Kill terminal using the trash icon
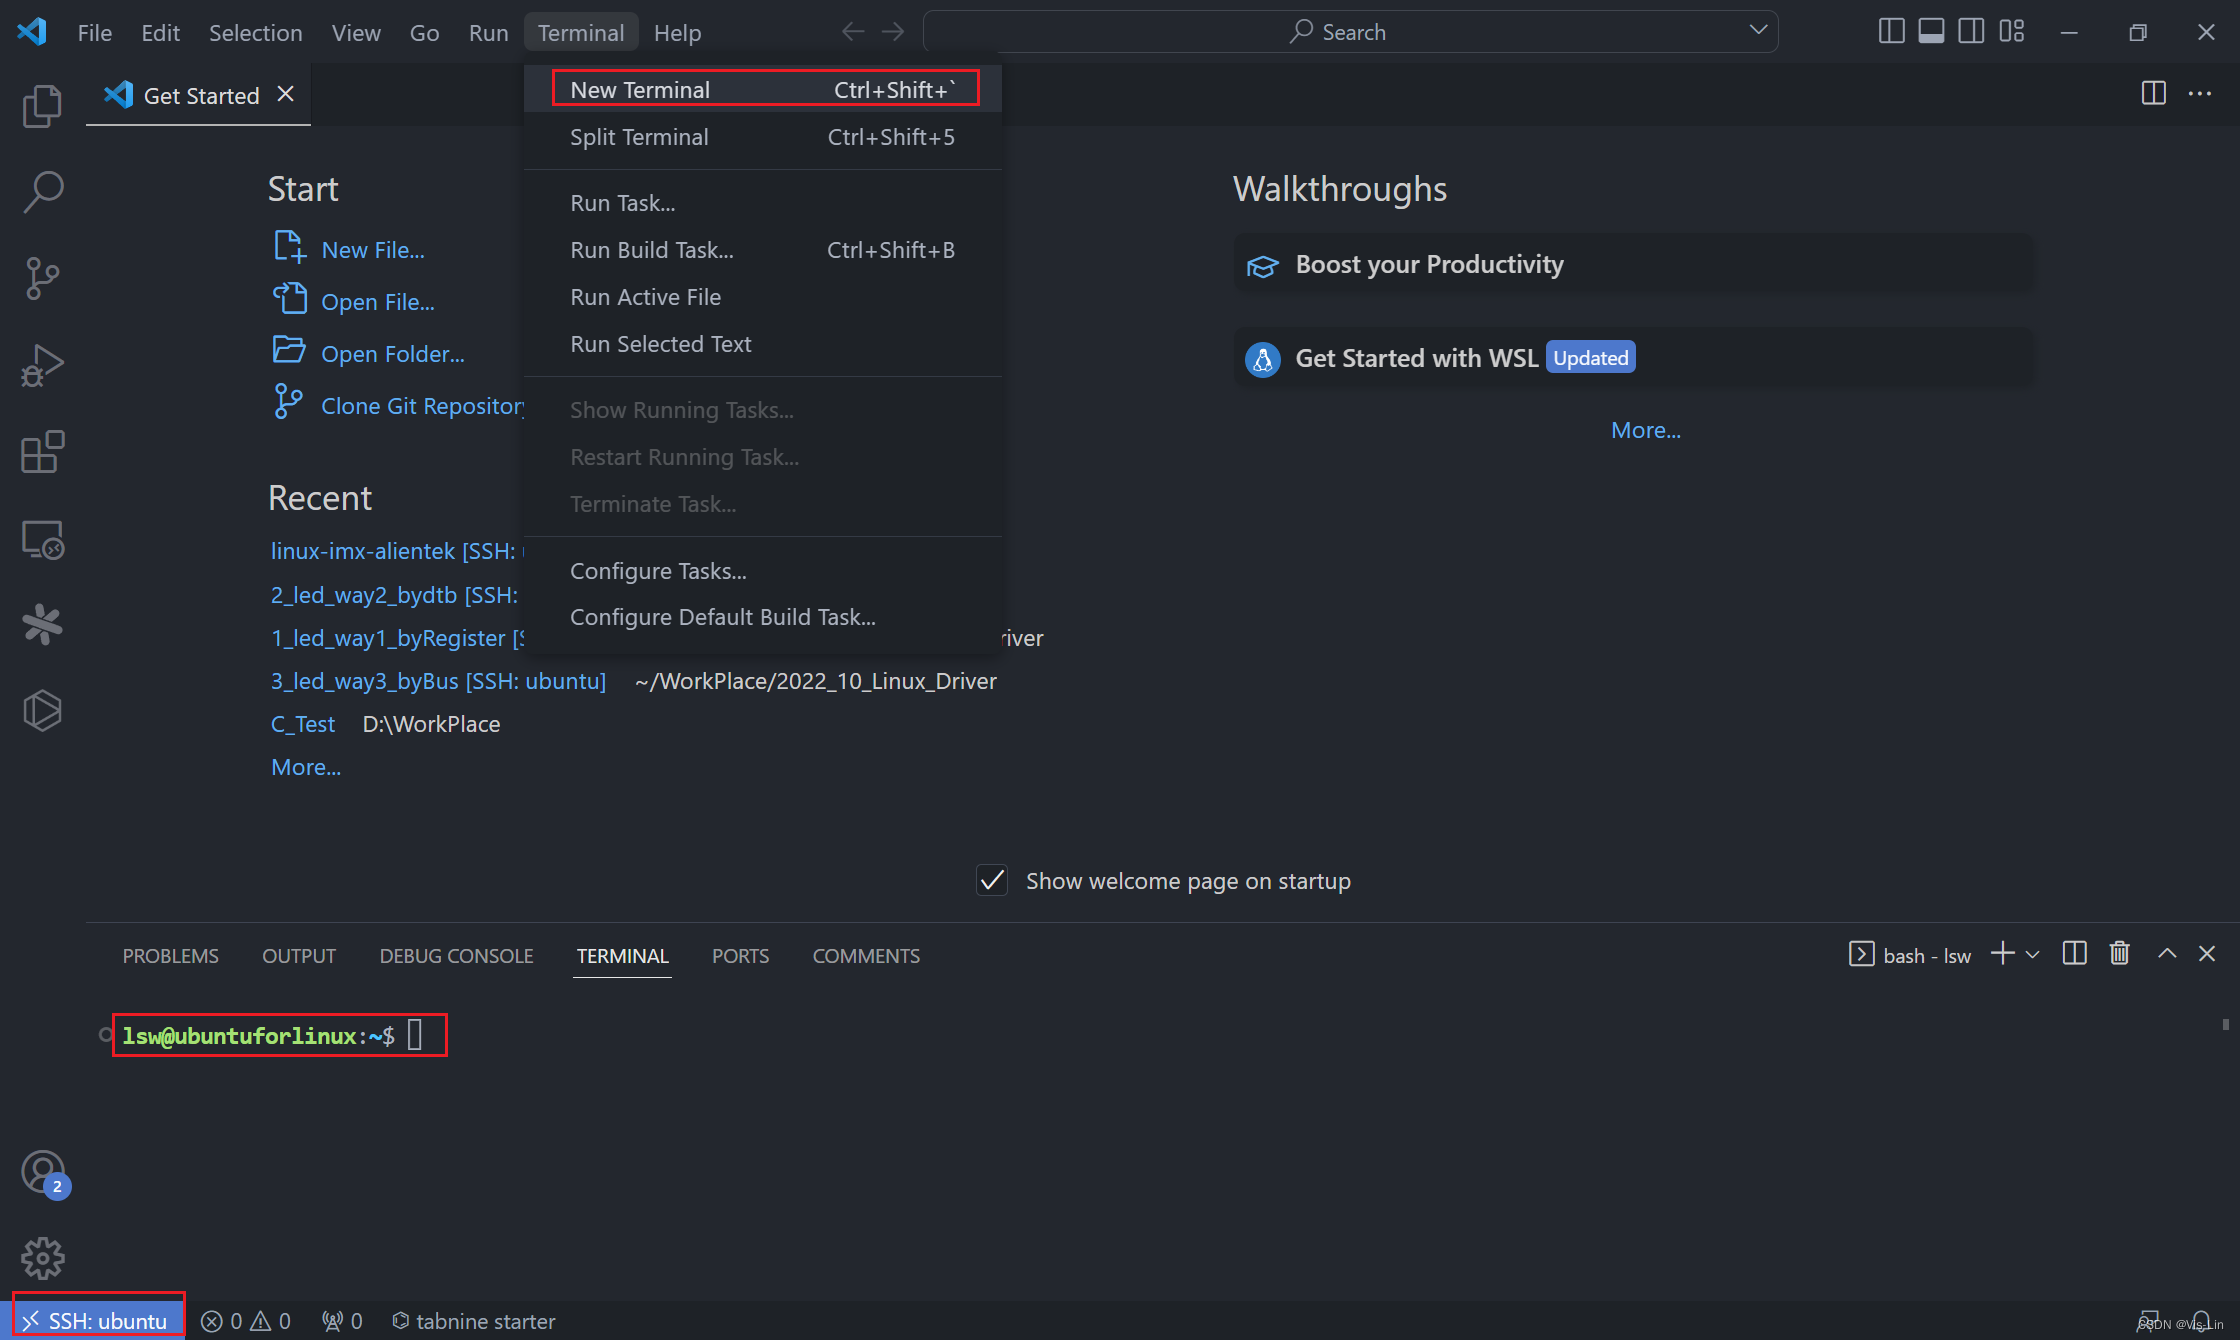The width and height of the screenshot is (2240, 1340). 2119,954
